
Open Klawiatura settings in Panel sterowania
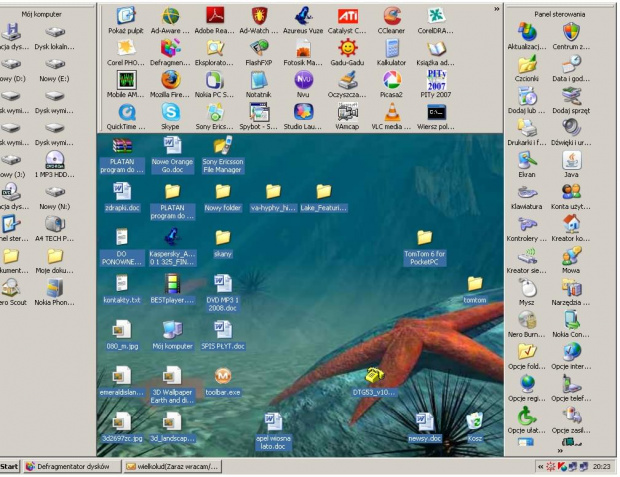point(527,197)
